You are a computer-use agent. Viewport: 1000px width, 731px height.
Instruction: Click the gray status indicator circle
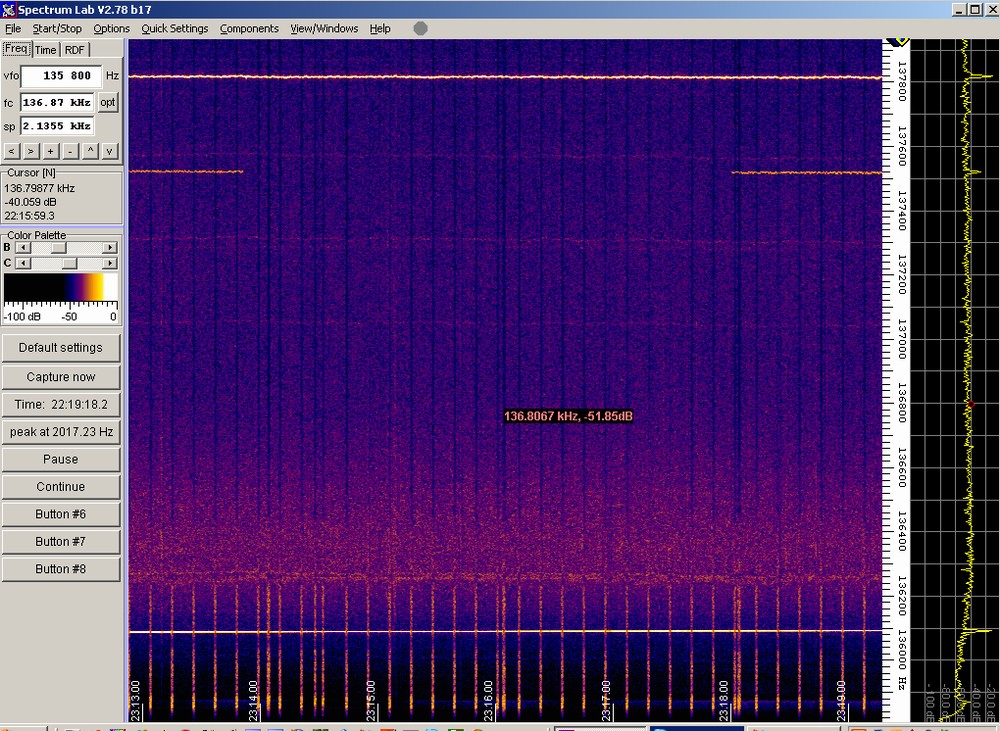pos(420,28)
